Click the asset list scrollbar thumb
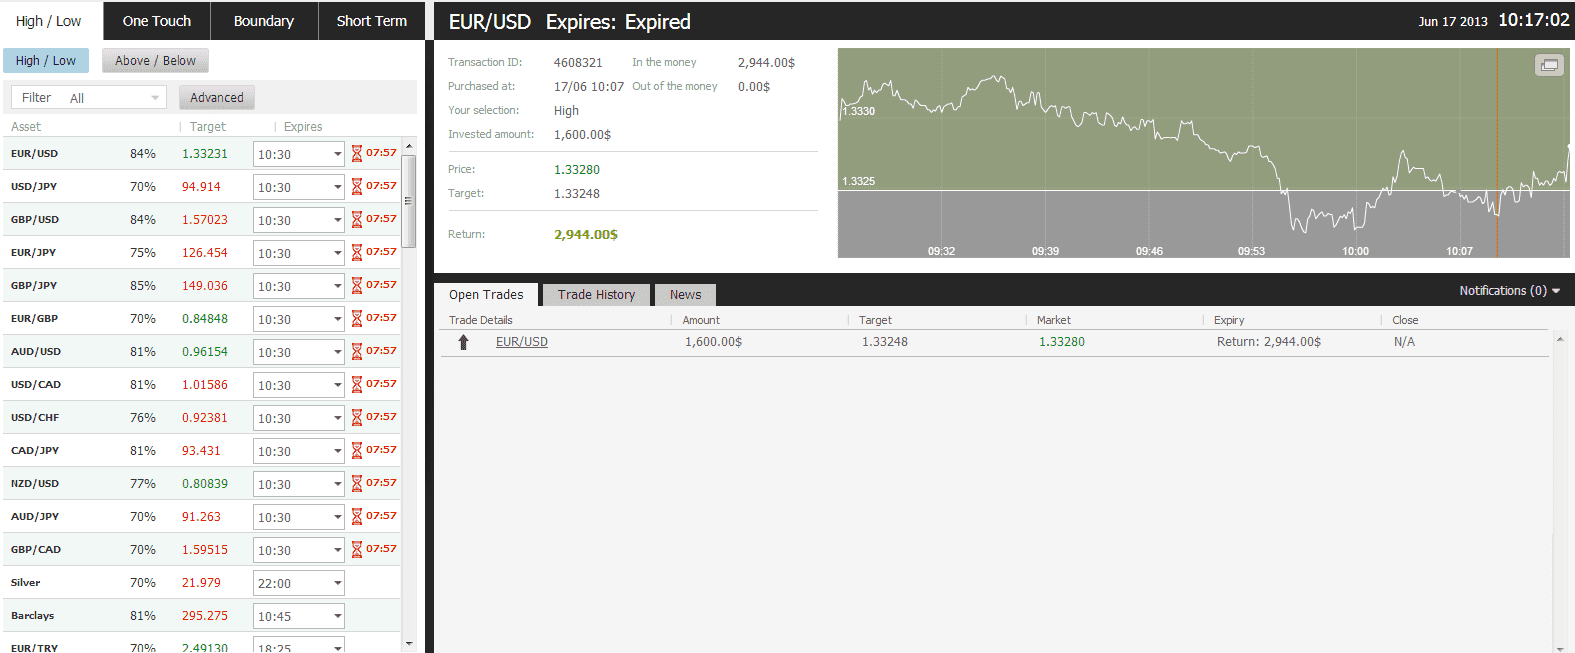This screenshot has width=1575, height=653. [x=408, y=200]
